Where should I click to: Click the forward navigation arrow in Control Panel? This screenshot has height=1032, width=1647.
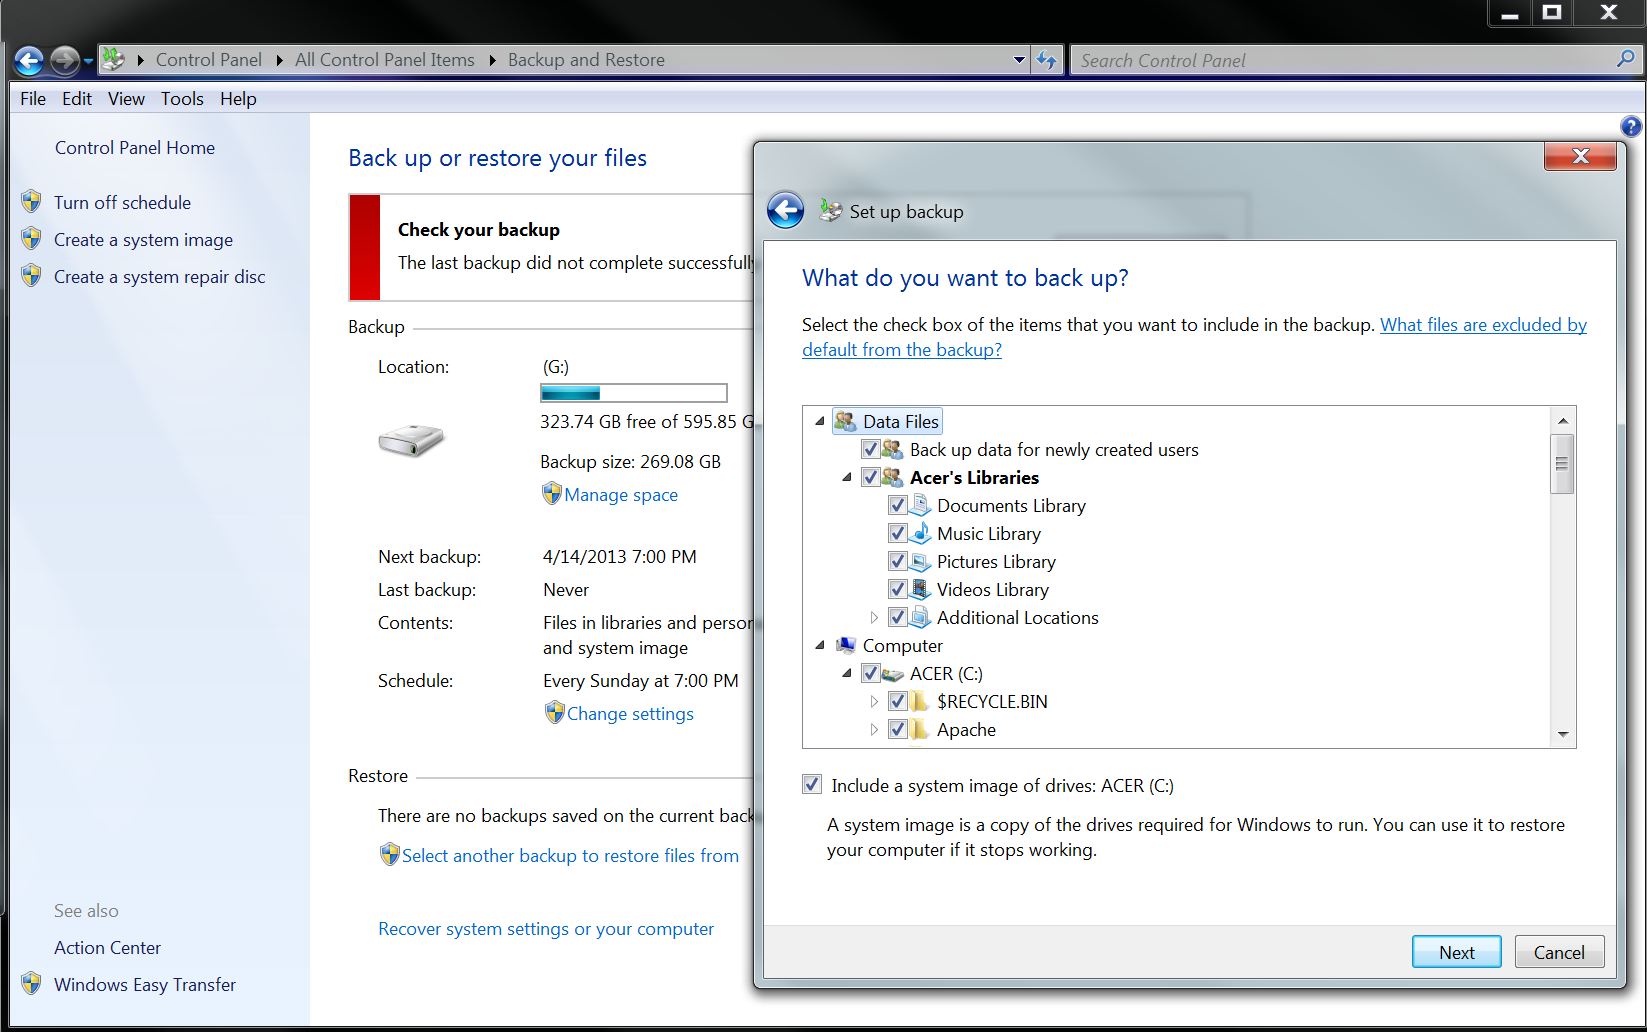65,61
